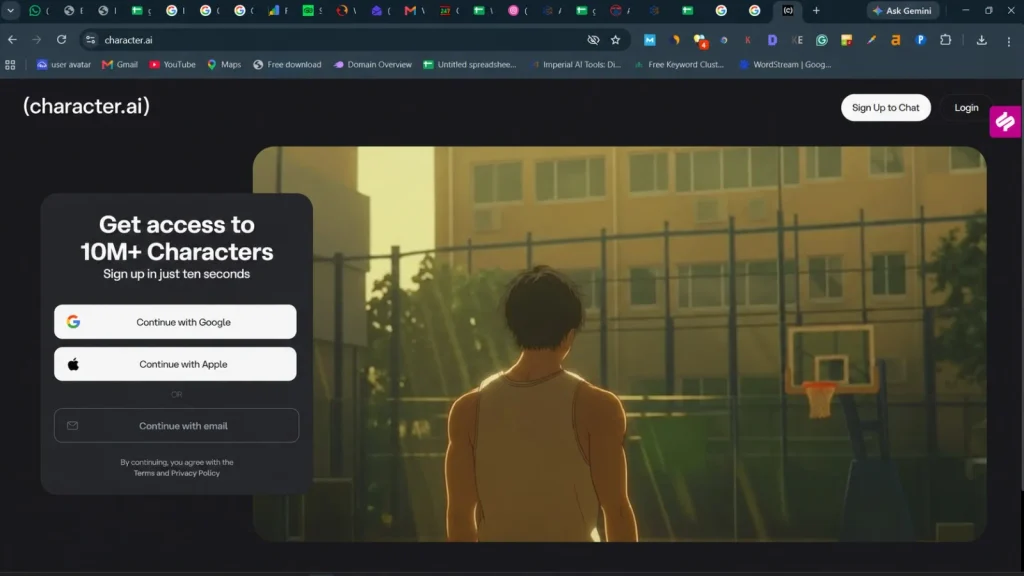Screen dimensions: 1024x576
Task: Reload the character.ai page
Action: point(61,40)
